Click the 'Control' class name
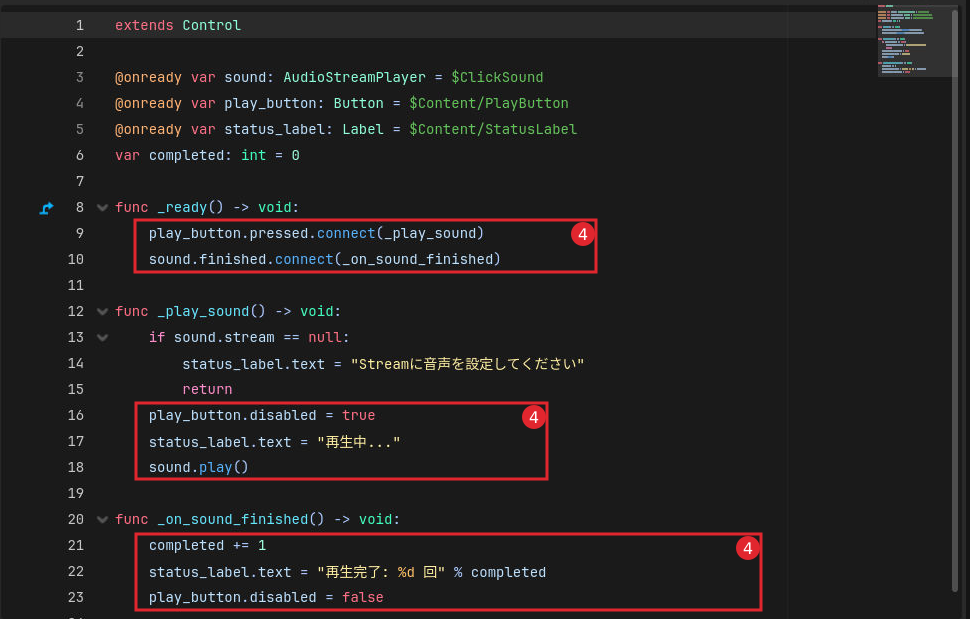Screen dimensions: 970x619 tap(212, 25)
